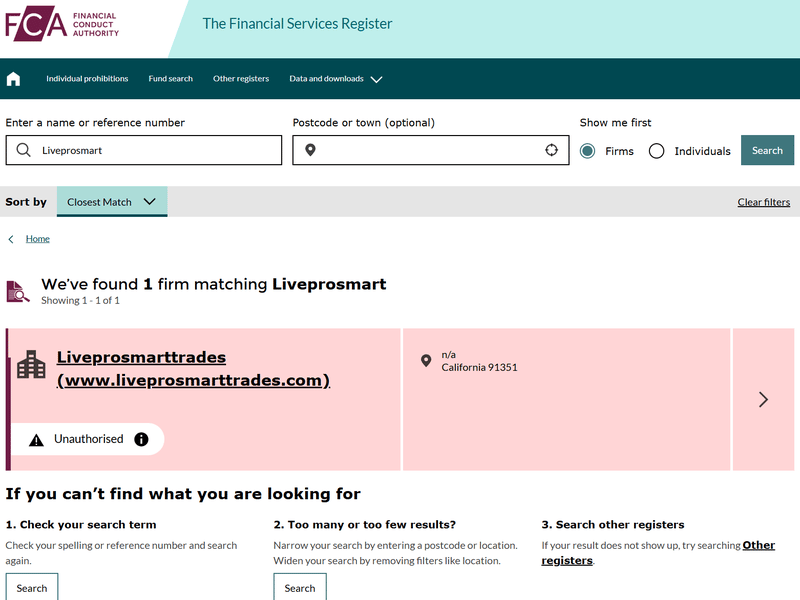Open Fund search page

point(170,79)
